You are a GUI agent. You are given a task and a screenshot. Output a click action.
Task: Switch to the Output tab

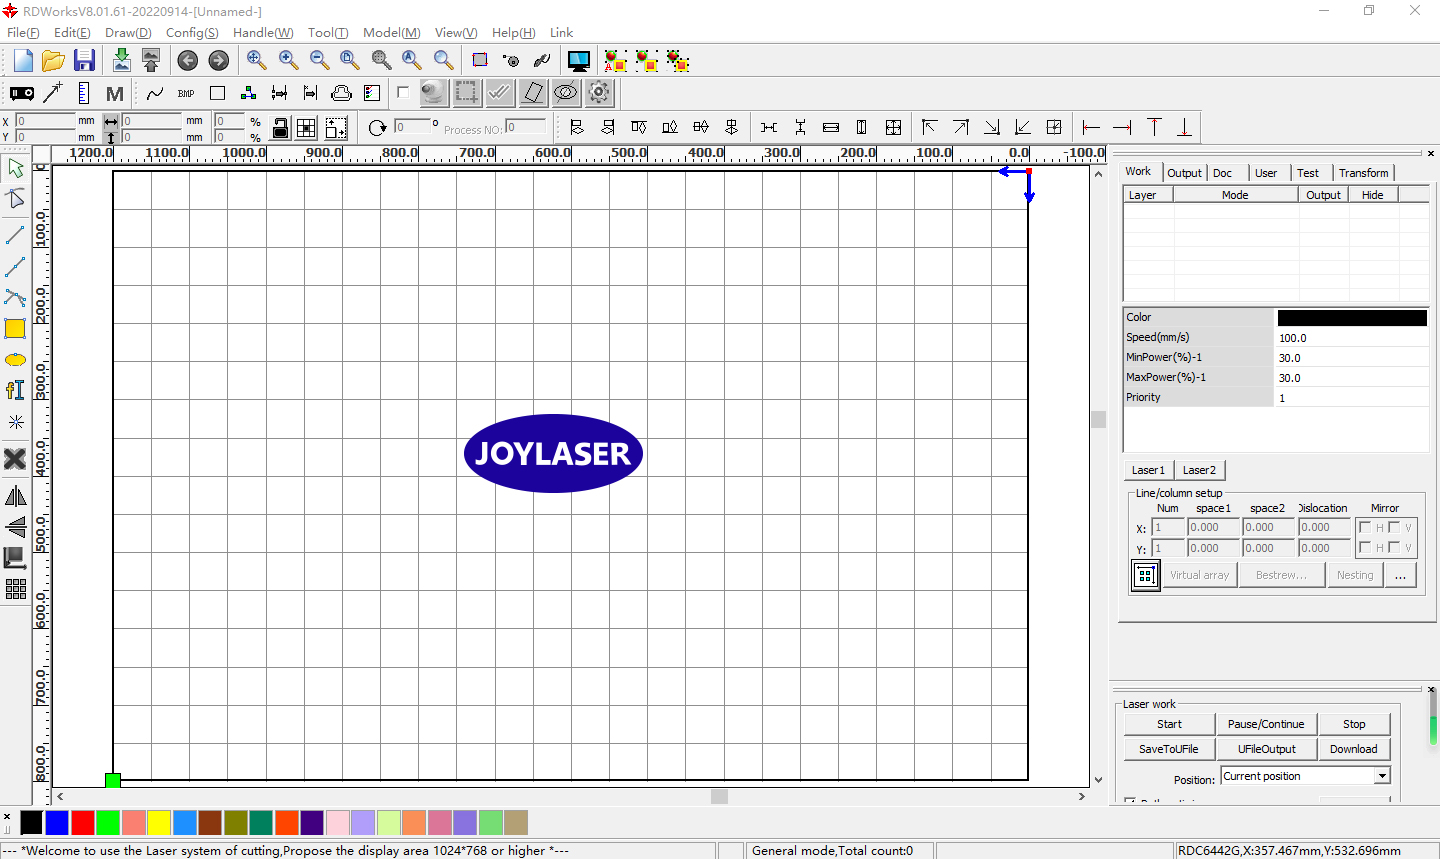tap(1185, 173)
